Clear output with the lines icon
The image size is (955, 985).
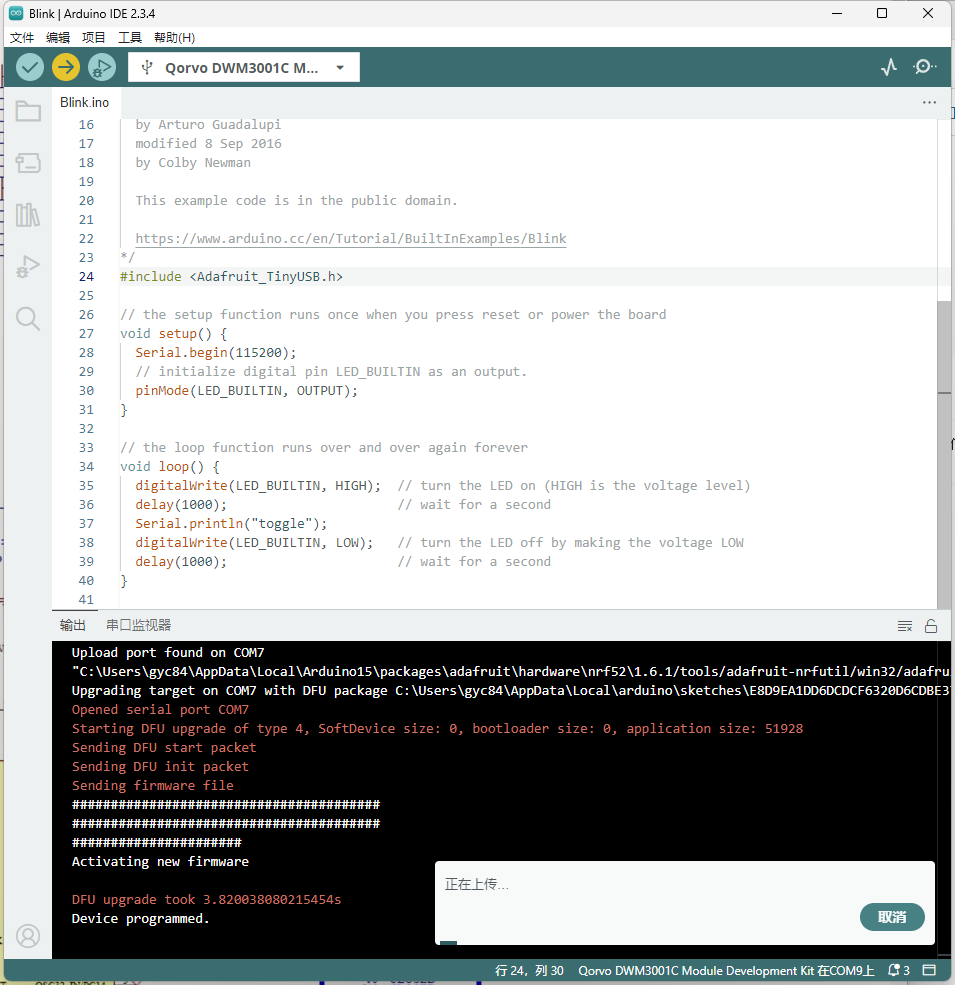pos(905,626)
